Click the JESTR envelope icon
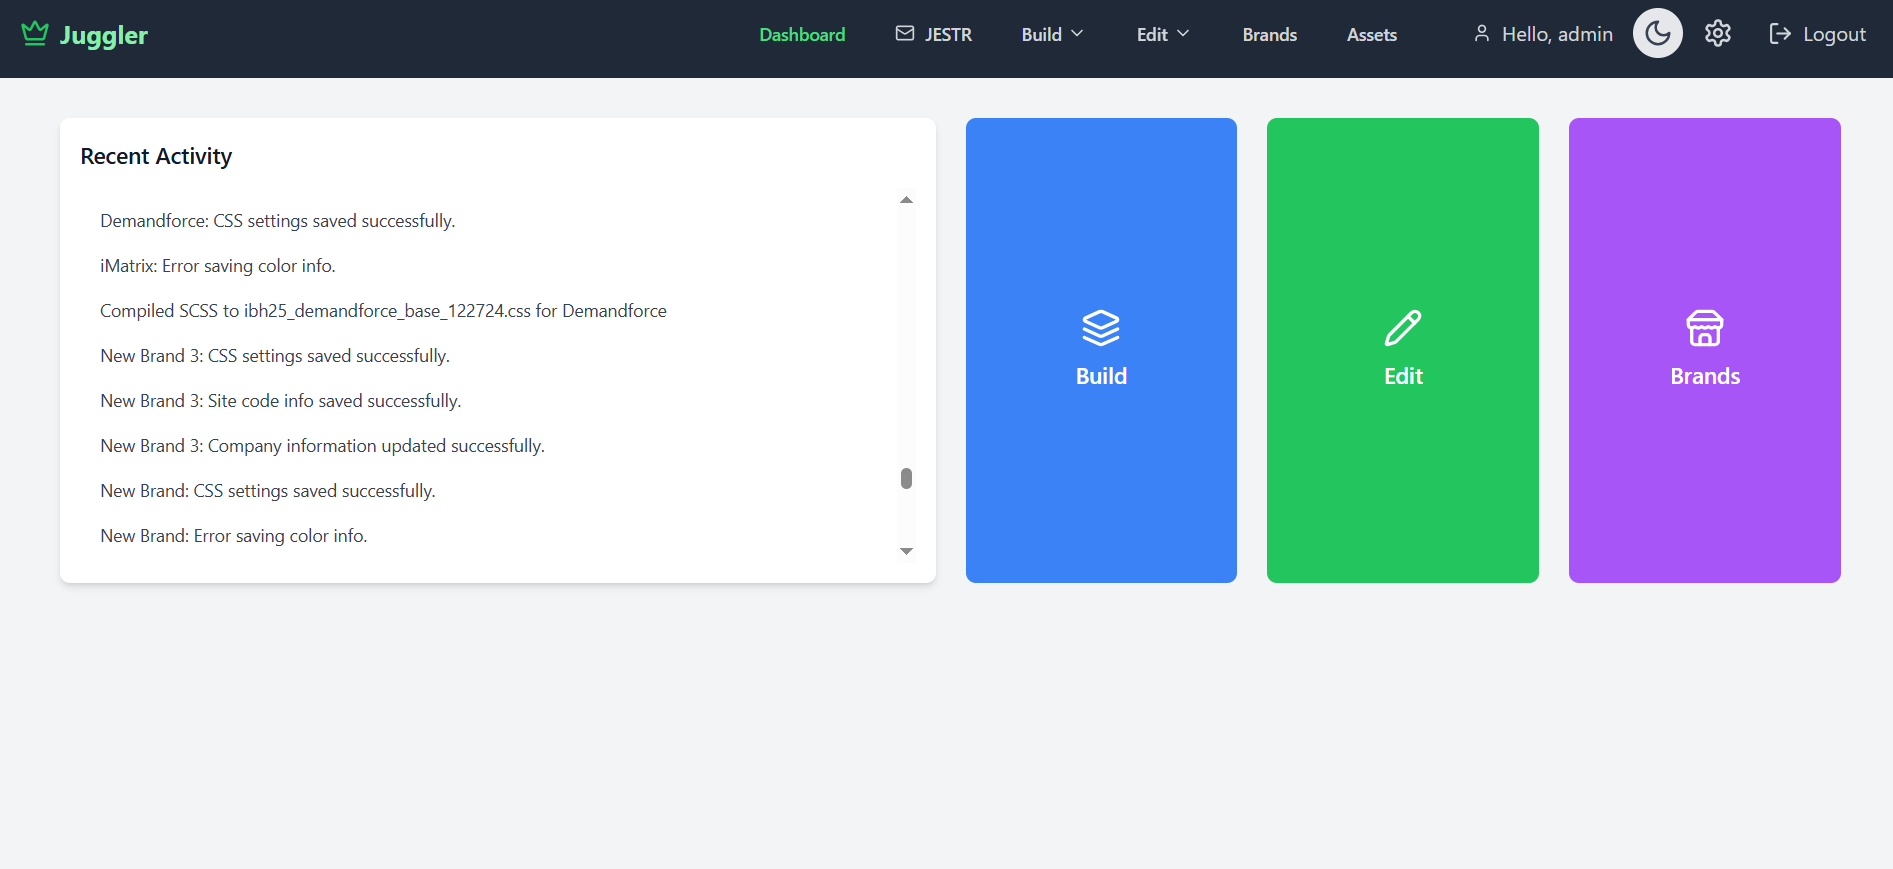The image size is (1893, 869). tap(904, 34)
